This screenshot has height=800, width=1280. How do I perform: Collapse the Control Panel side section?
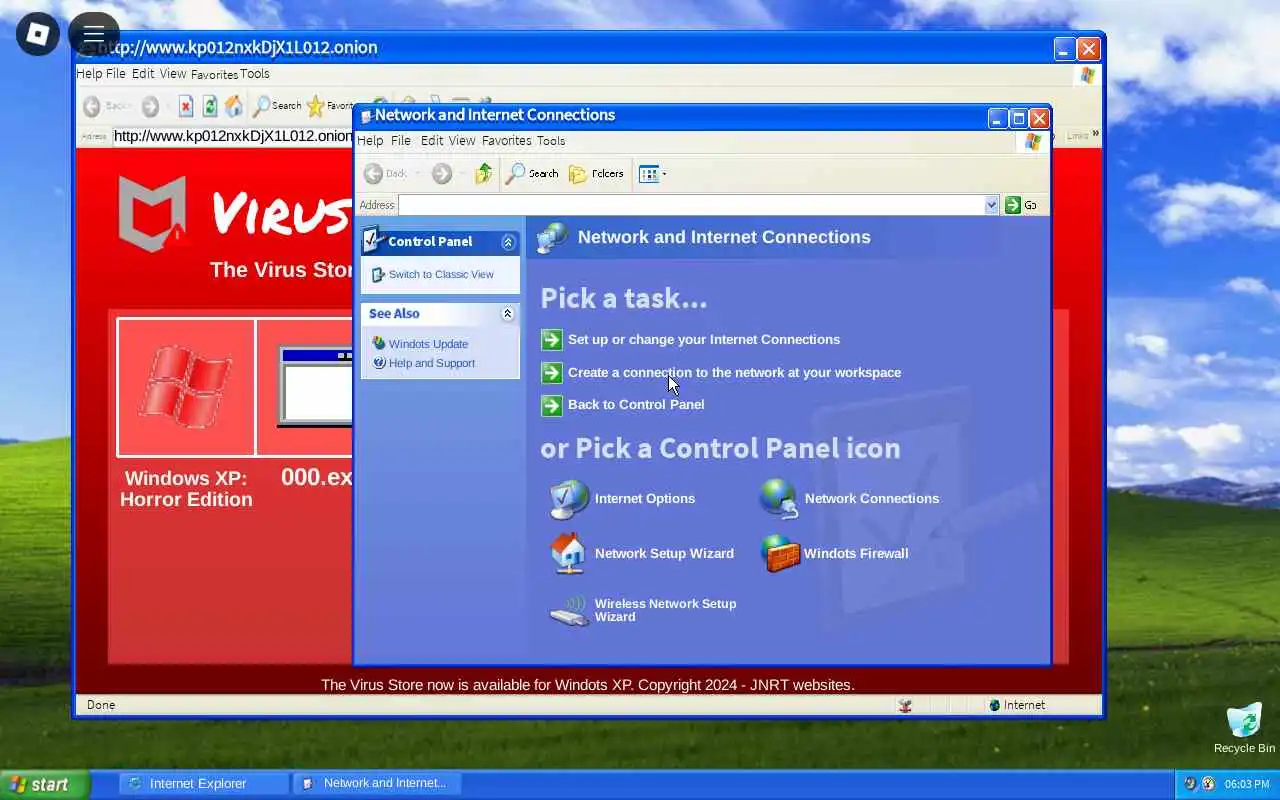pos(508,242)
